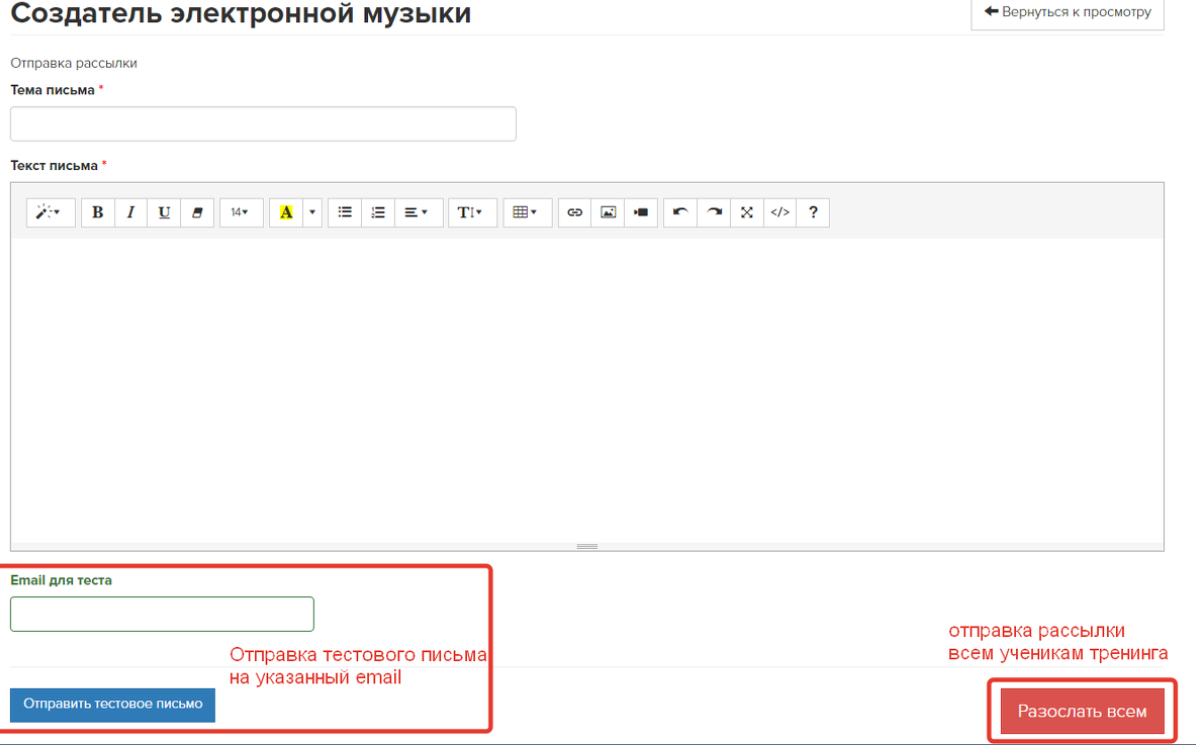1196x745 pixels.
Task: Go back via Вернуться к просмотру
Action: pyautogui.click(x=1067, y=12)
